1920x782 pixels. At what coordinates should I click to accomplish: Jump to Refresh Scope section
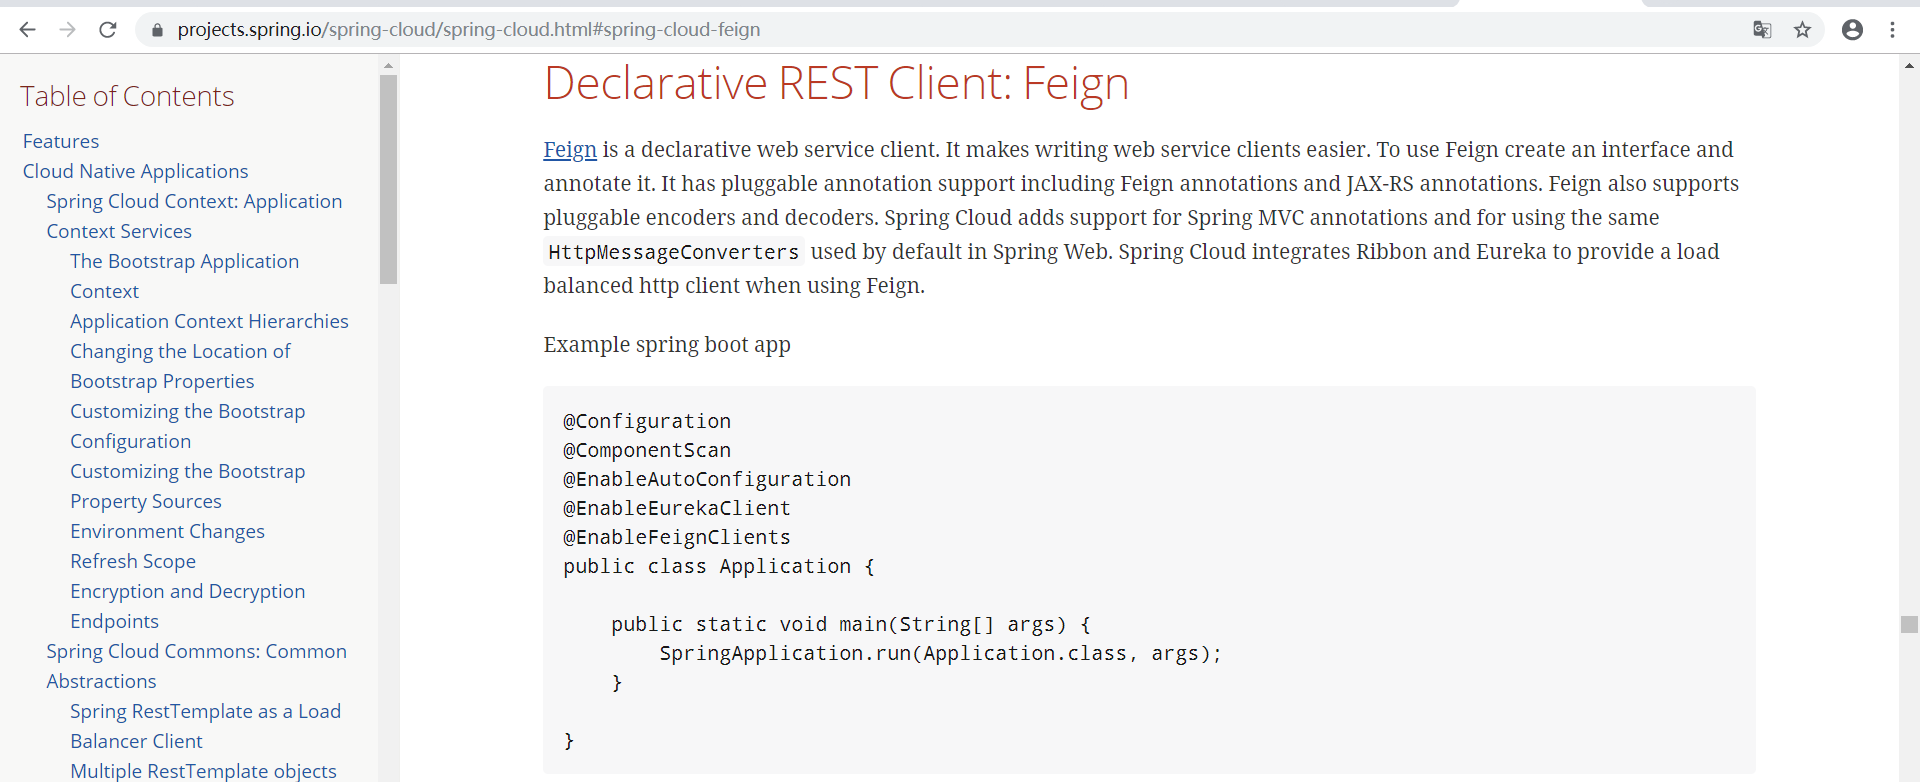click(x=133, y=561)
